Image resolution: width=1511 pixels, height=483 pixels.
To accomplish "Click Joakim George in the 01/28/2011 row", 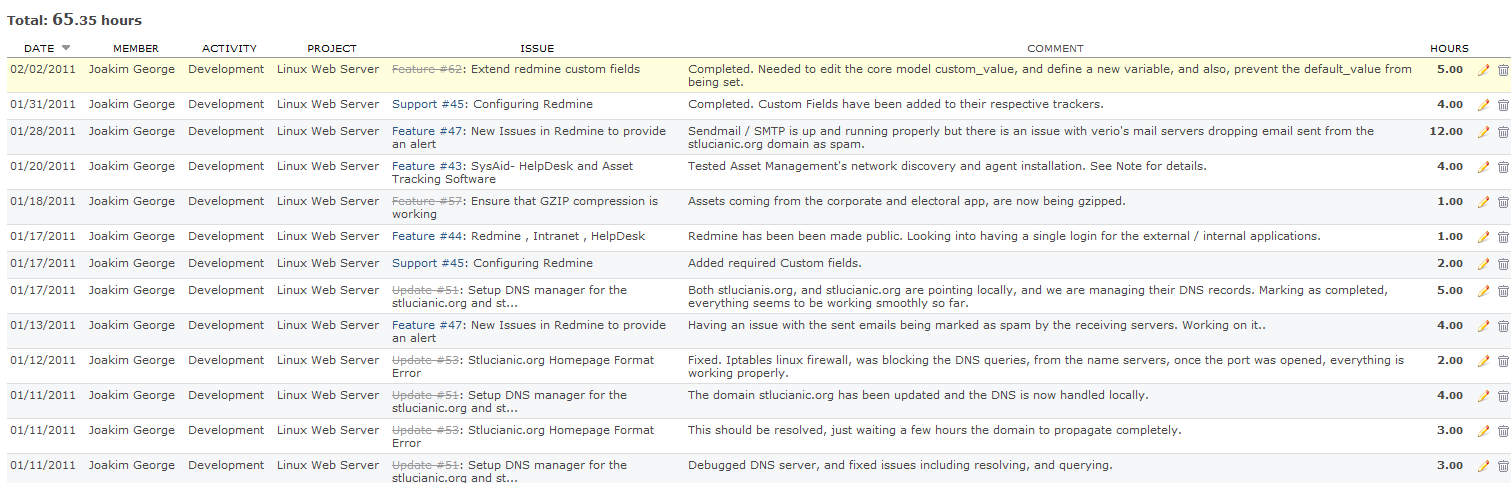I will 131,131.
